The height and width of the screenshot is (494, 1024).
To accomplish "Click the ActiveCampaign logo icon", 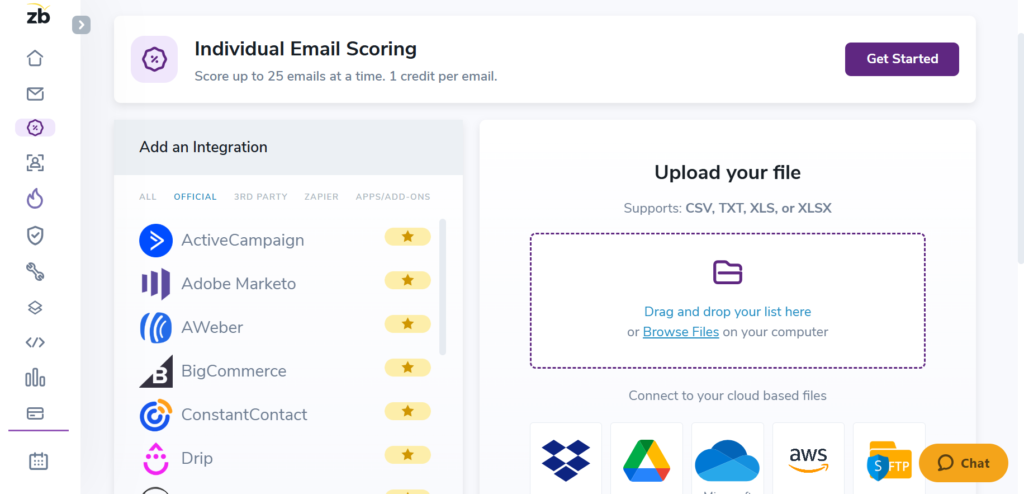I will coord(156,240).
